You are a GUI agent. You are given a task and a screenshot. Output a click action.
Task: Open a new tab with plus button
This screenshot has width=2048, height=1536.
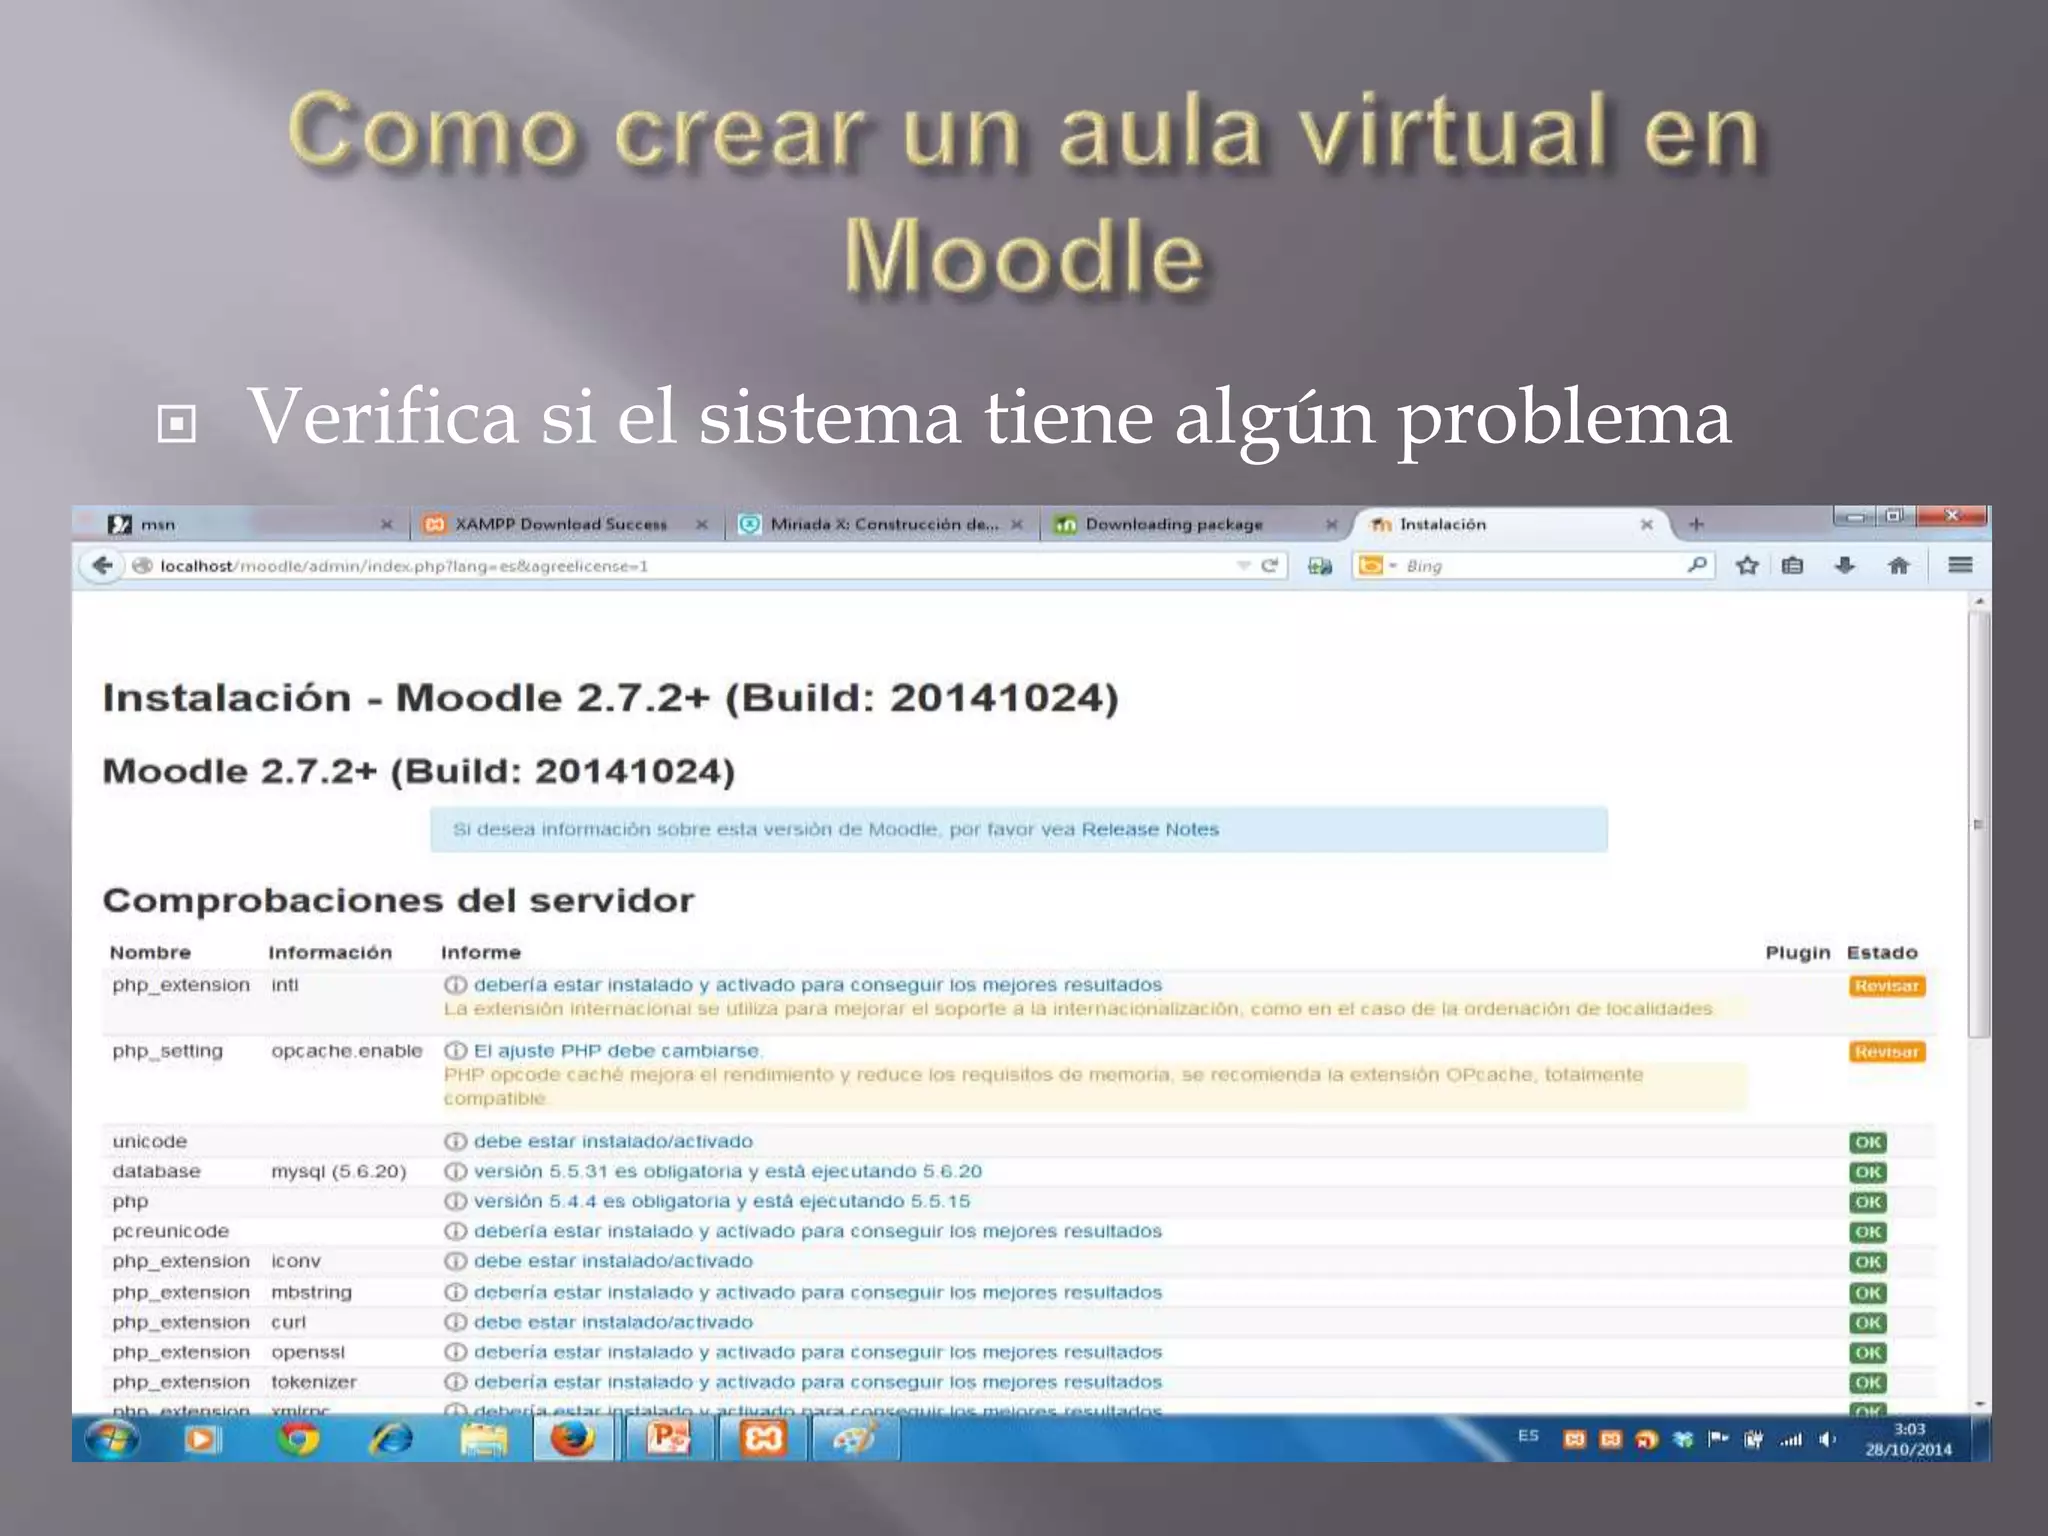1696,524
